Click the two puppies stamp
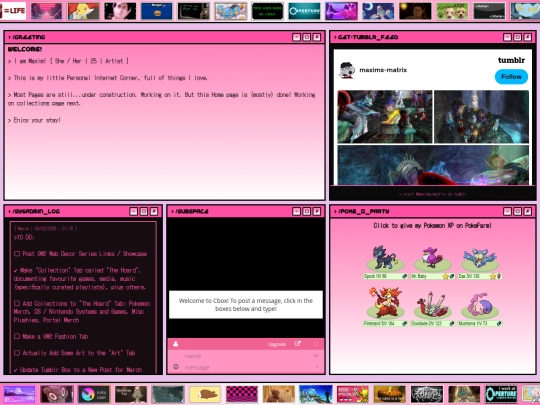540x405 pixels. pos(452,11)
